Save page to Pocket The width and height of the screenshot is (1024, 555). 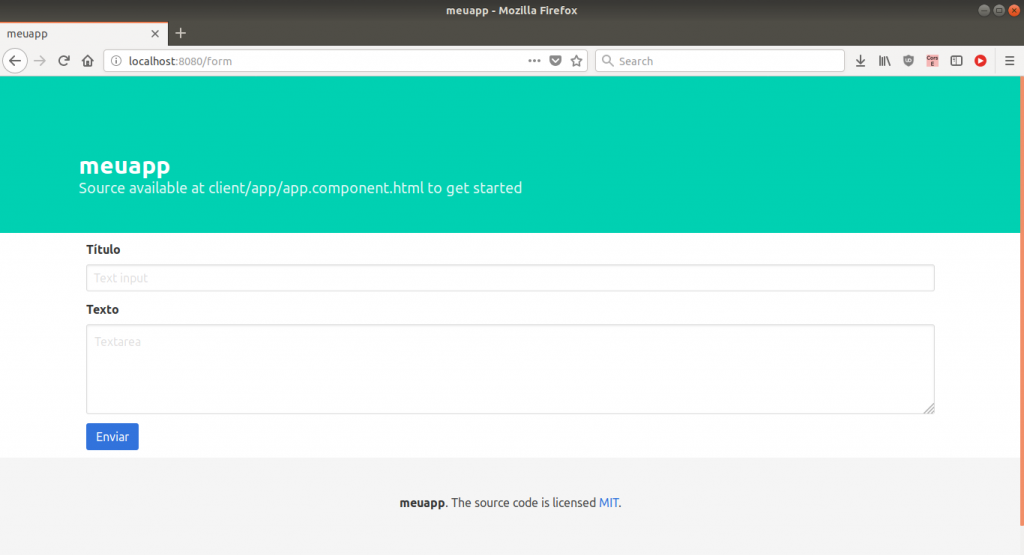pyautogui.click(x=556, y=61)
